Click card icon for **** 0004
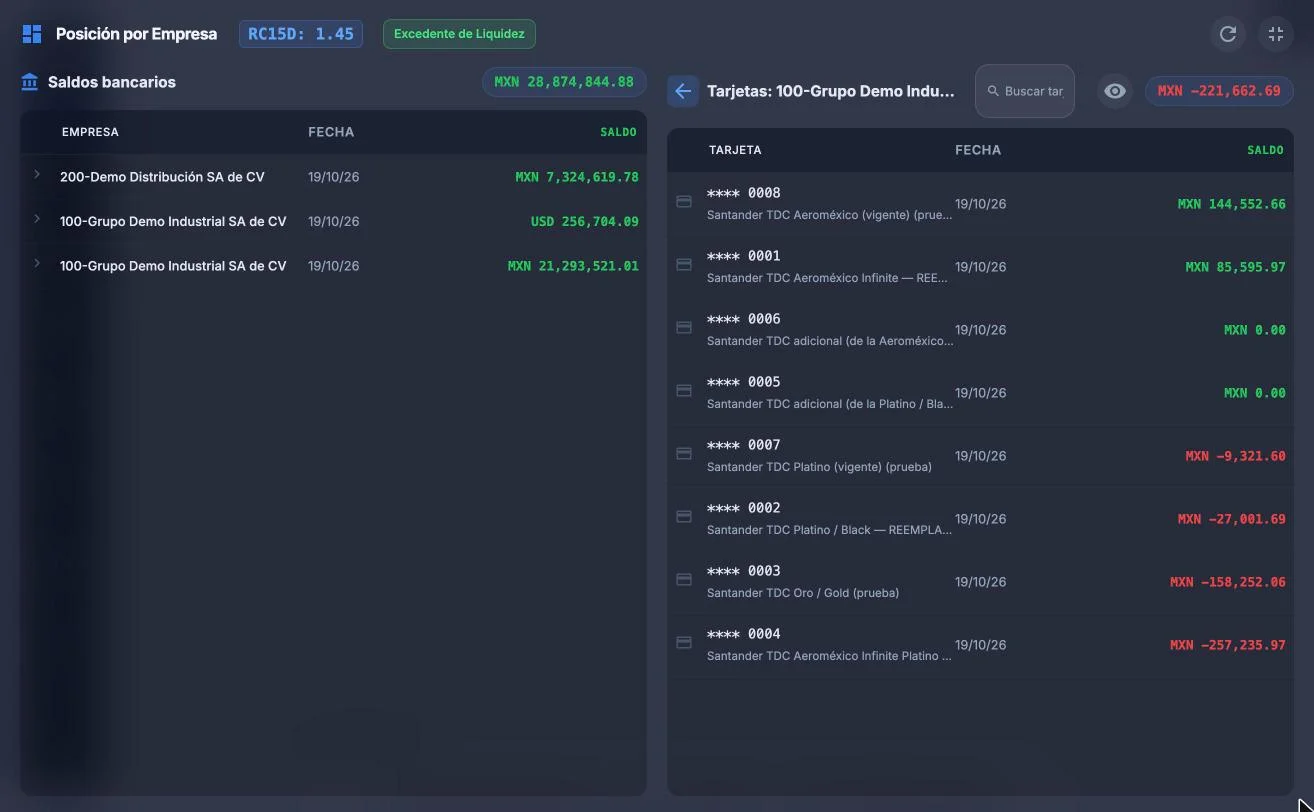Image resolution: width=1314 pixels, height=812 pixels. coord(684,642)
